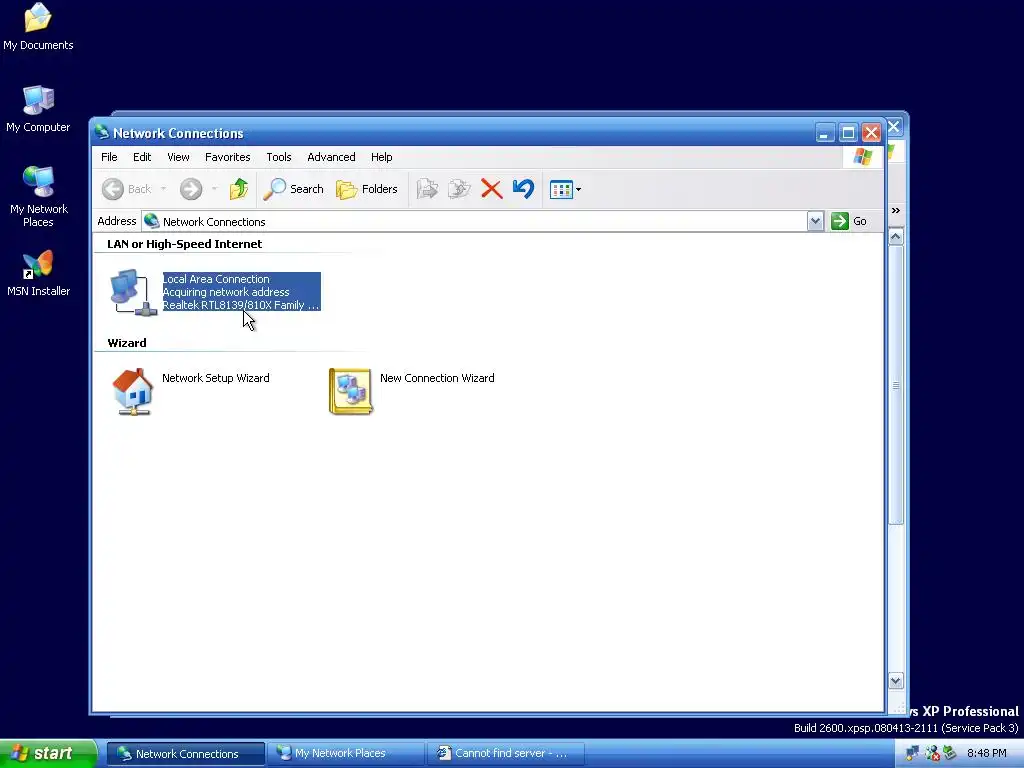
Task: Select the New Connection Wizard icon
Action: (x=351, y=391)
